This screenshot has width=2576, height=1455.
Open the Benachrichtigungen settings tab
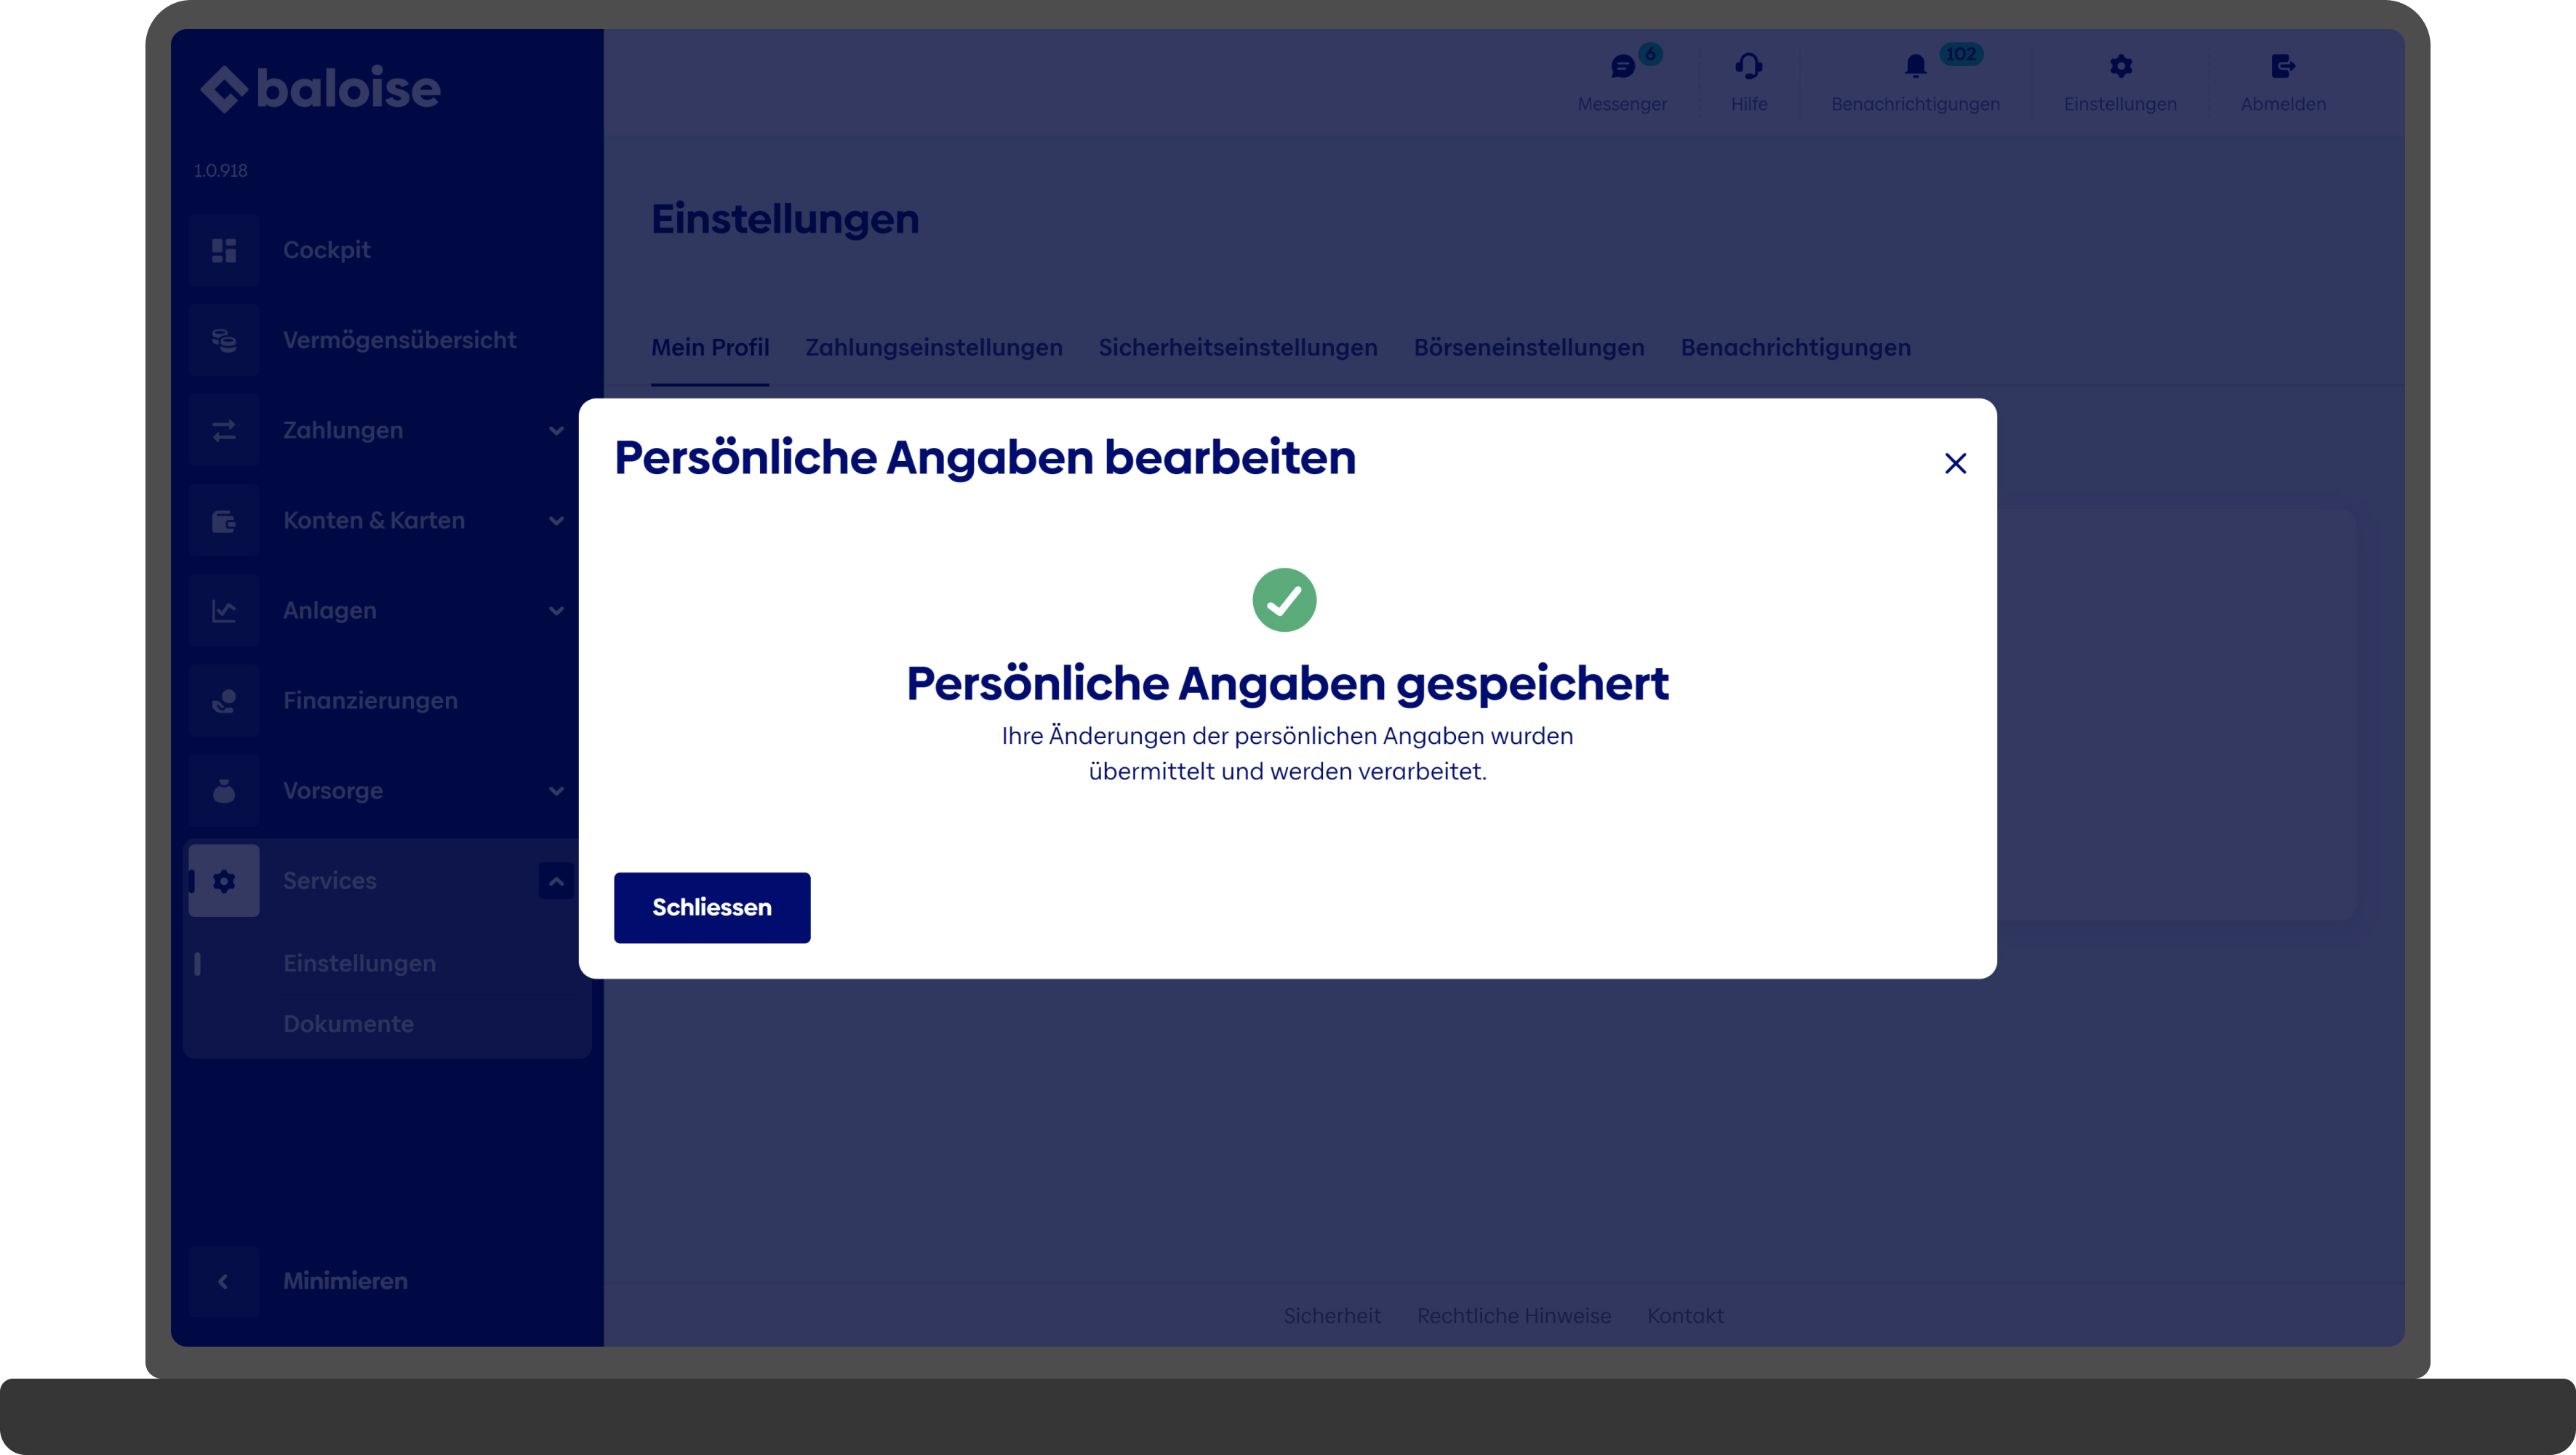click(x=1796, y=347)
